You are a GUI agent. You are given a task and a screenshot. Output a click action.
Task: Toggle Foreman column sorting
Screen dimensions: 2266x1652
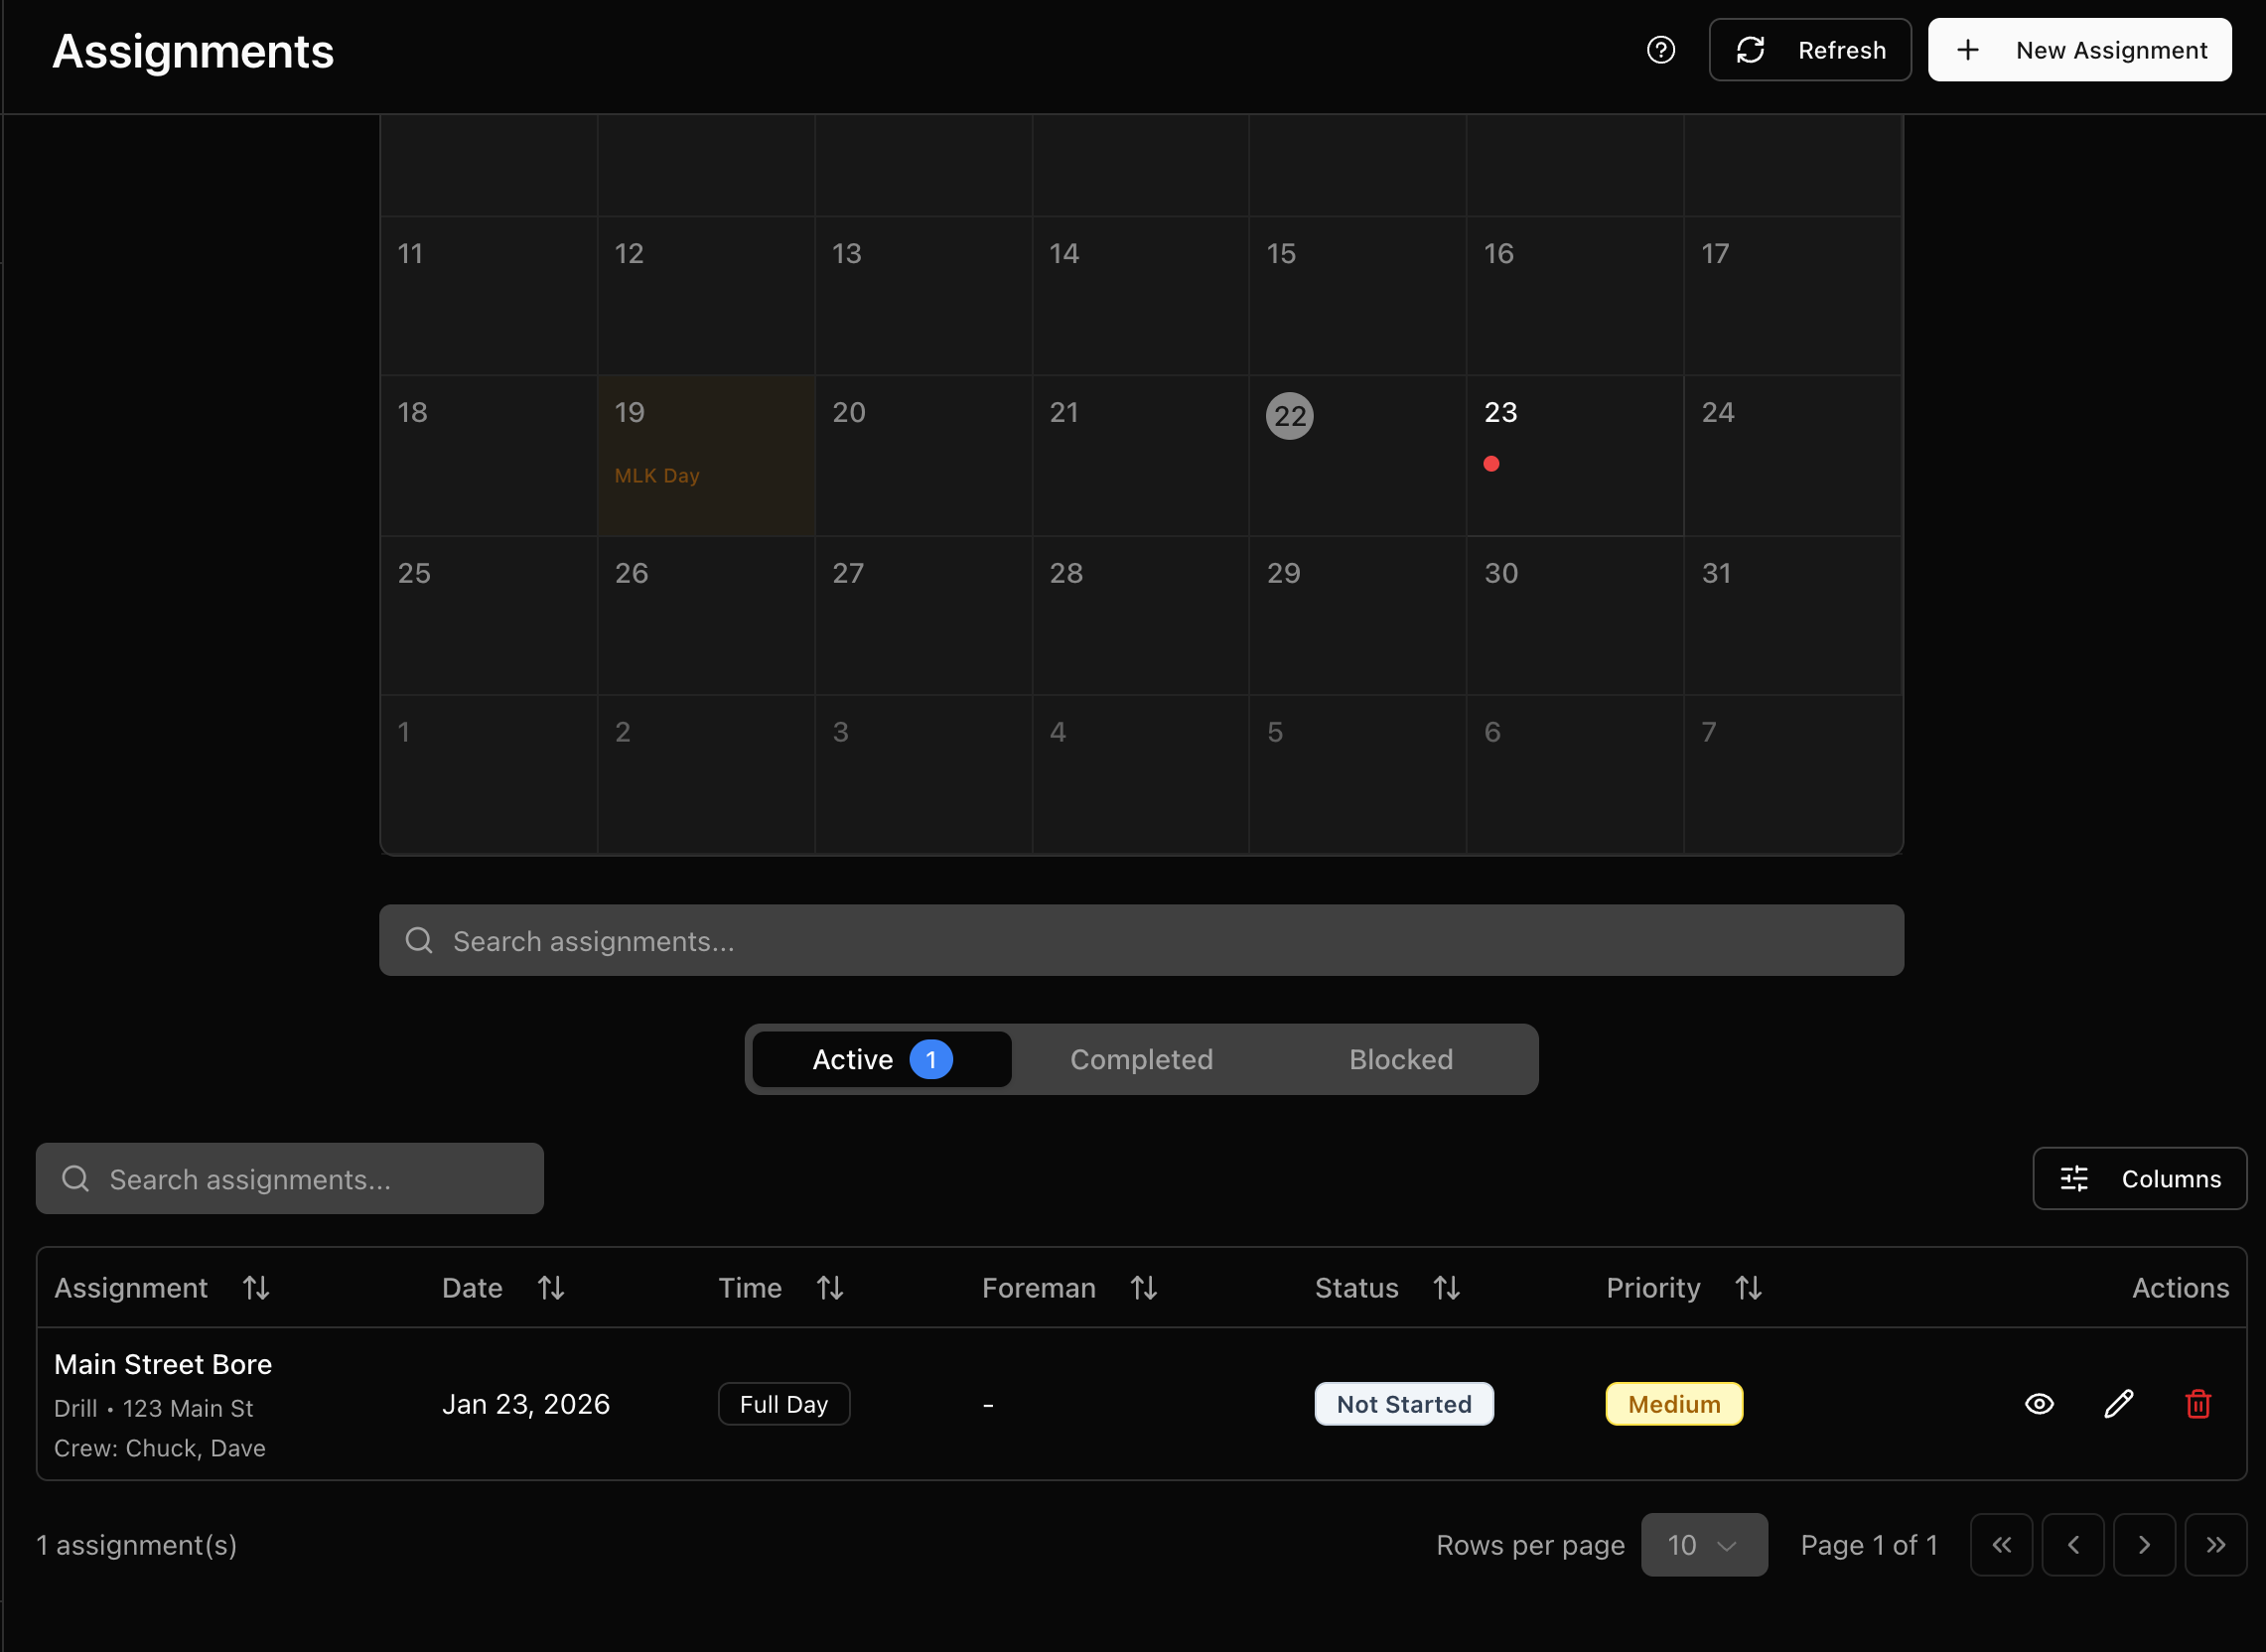(x=1144, y=1288)
